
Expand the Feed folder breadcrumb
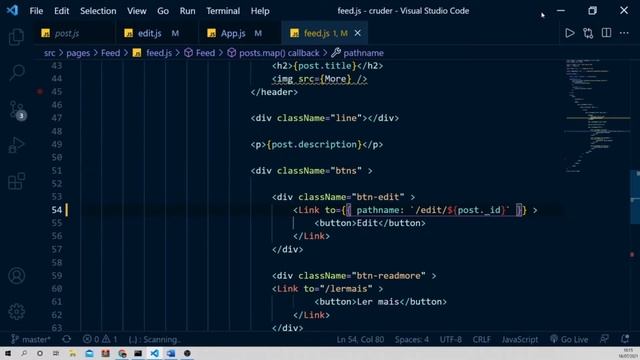pyautogui.click(x=111, y=53)
